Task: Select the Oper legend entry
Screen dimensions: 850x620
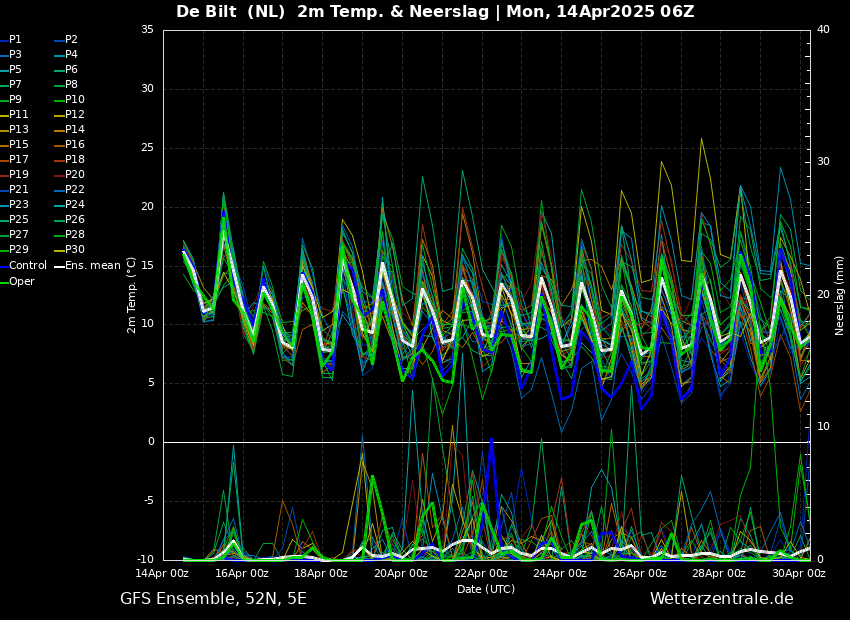Action: (22, 281)
